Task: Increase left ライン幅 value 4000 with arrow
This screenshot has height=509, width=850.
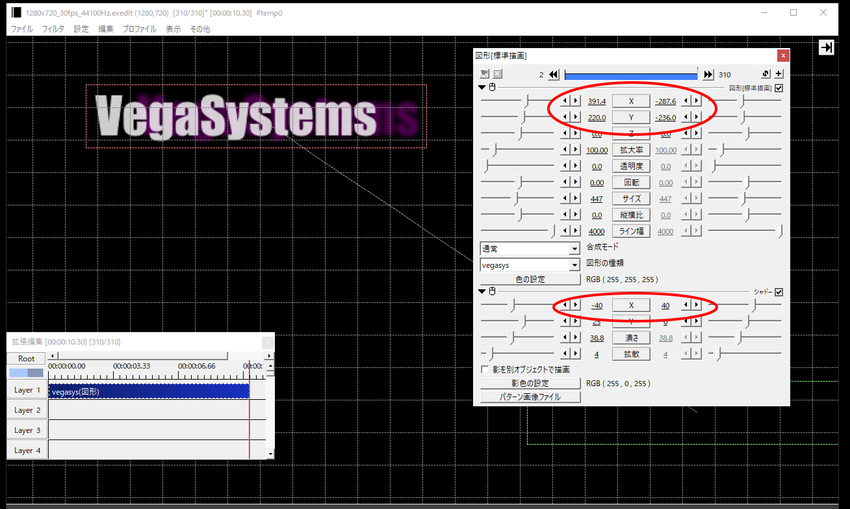Action: point(576,231)
